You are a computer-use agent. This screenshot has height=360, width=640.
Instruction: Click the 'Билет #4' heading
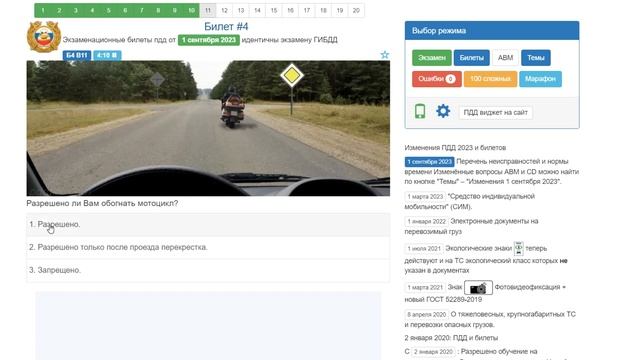[x=226, y=27]
